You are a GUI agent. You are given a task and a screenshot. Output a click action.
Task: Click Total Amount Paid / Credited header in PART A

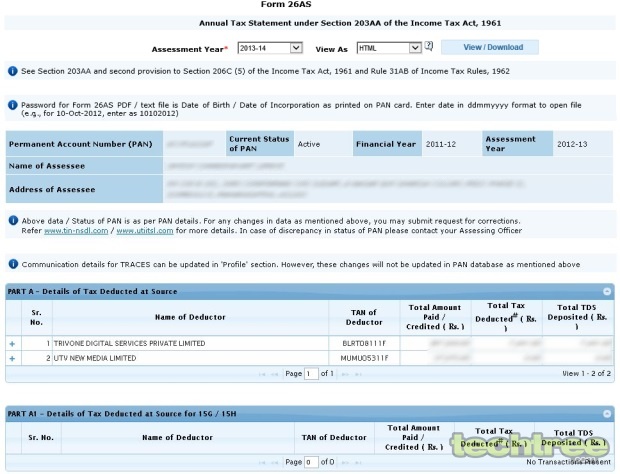[435, 317]
